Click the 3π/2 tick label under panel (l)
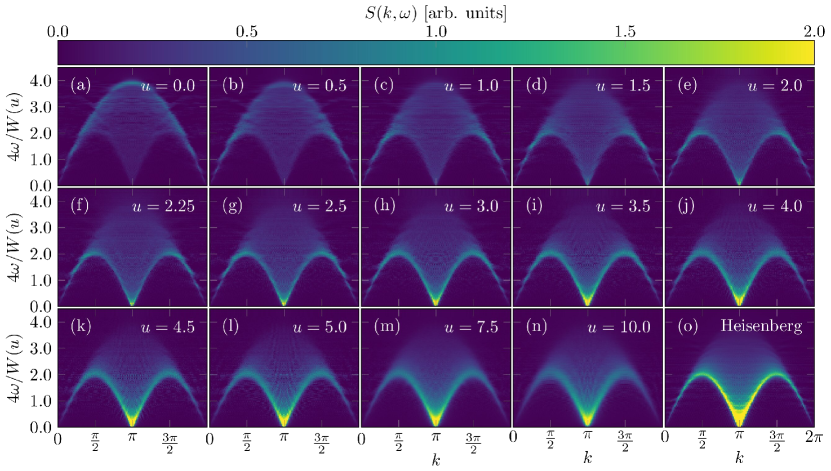Viewport: 831px width, 471px height. 321,443
